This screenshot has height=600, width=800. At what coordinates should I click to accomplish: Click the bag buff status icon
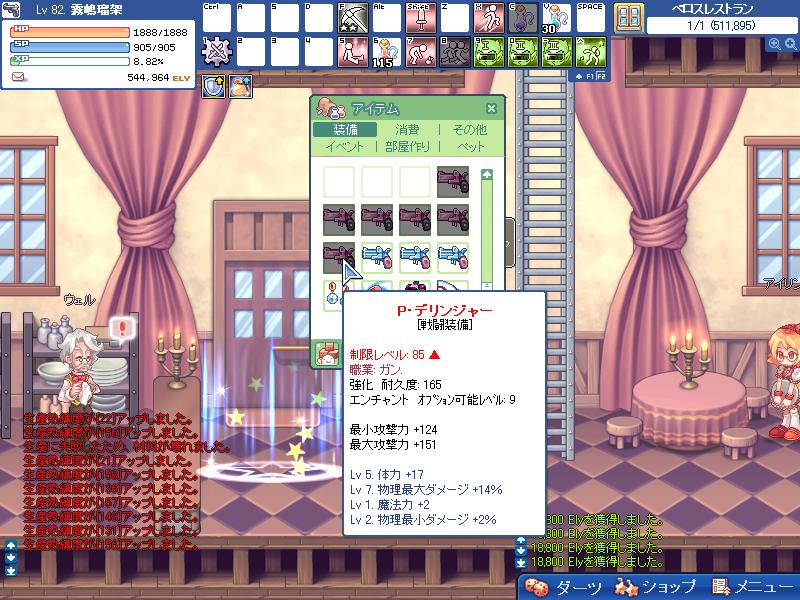coord(241,86)
